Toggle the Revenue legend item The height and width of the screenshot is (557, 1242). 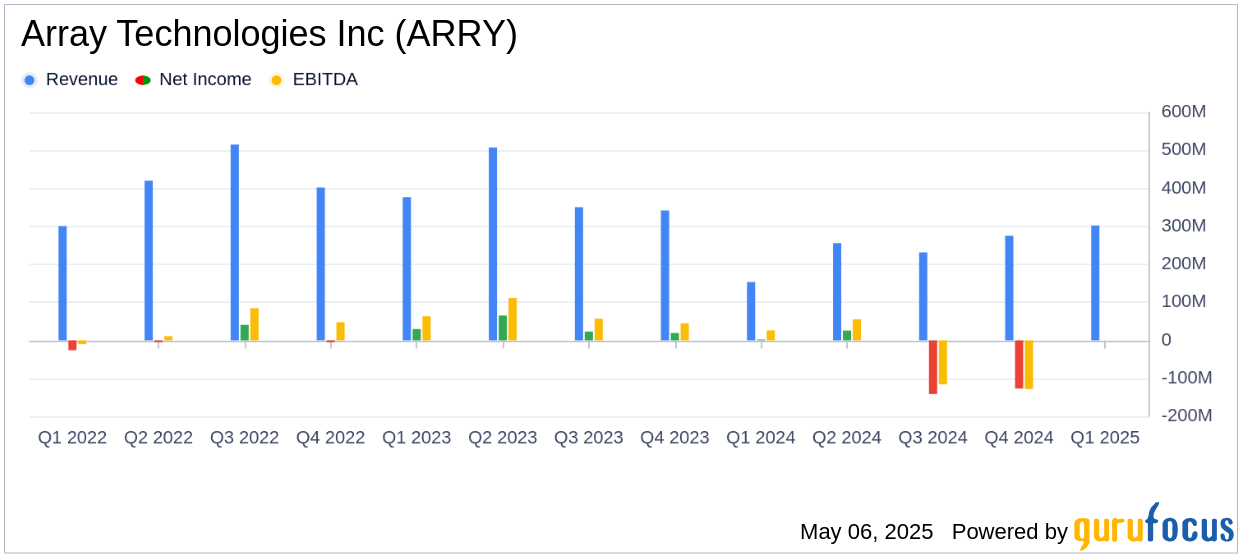tap(70, 79)
